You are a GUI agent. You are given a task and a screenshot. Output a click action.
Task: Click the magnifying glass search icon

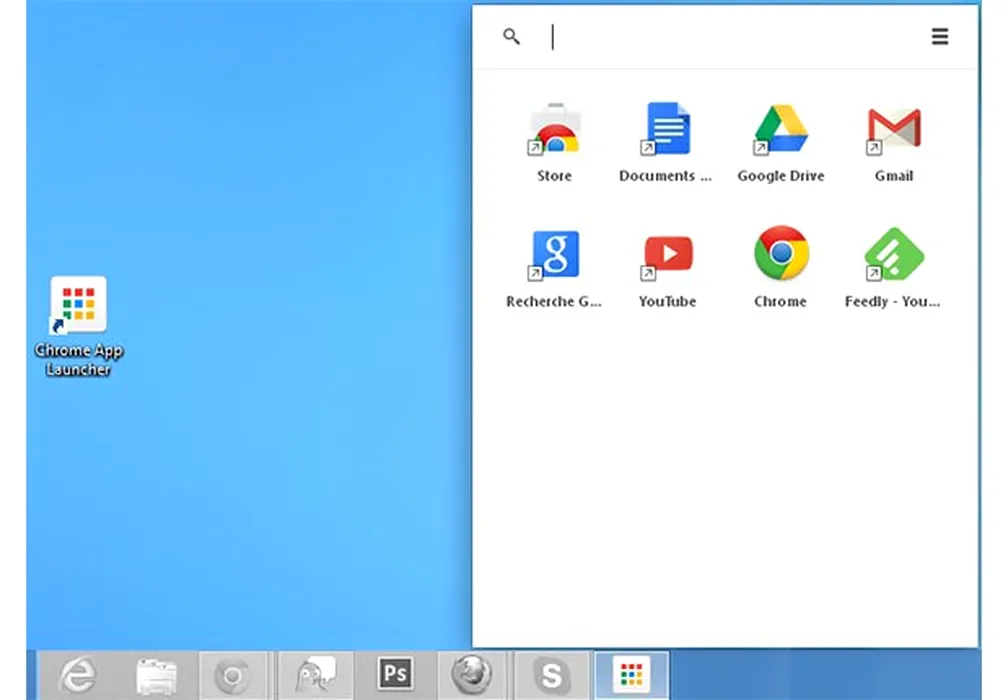point(512,37)
